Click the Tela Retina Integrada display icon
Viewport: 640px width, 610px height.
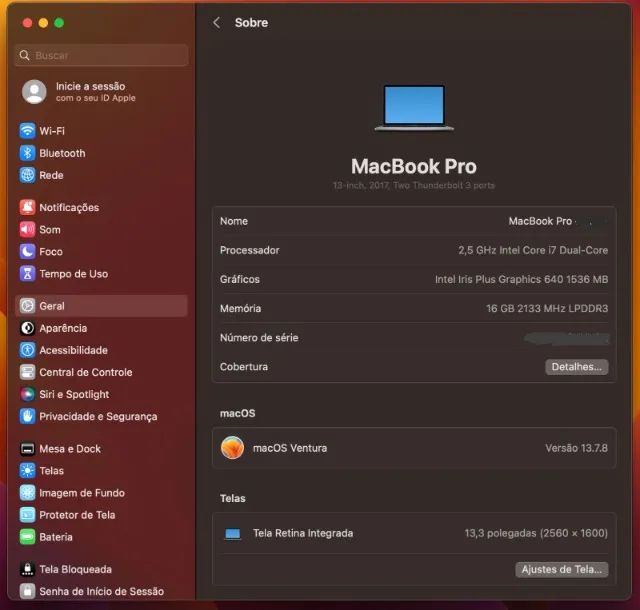point(233,534)
